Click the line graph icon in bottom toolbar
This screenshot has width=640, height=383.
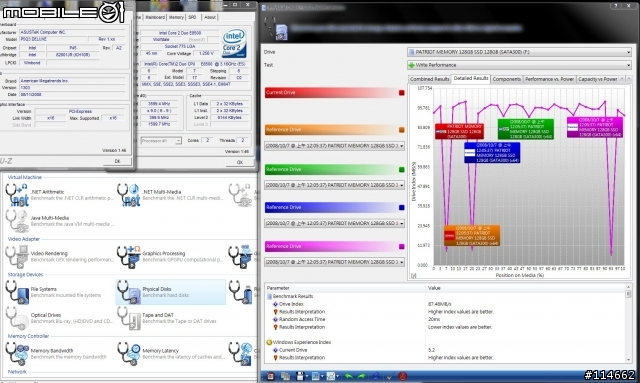point(331,376)
